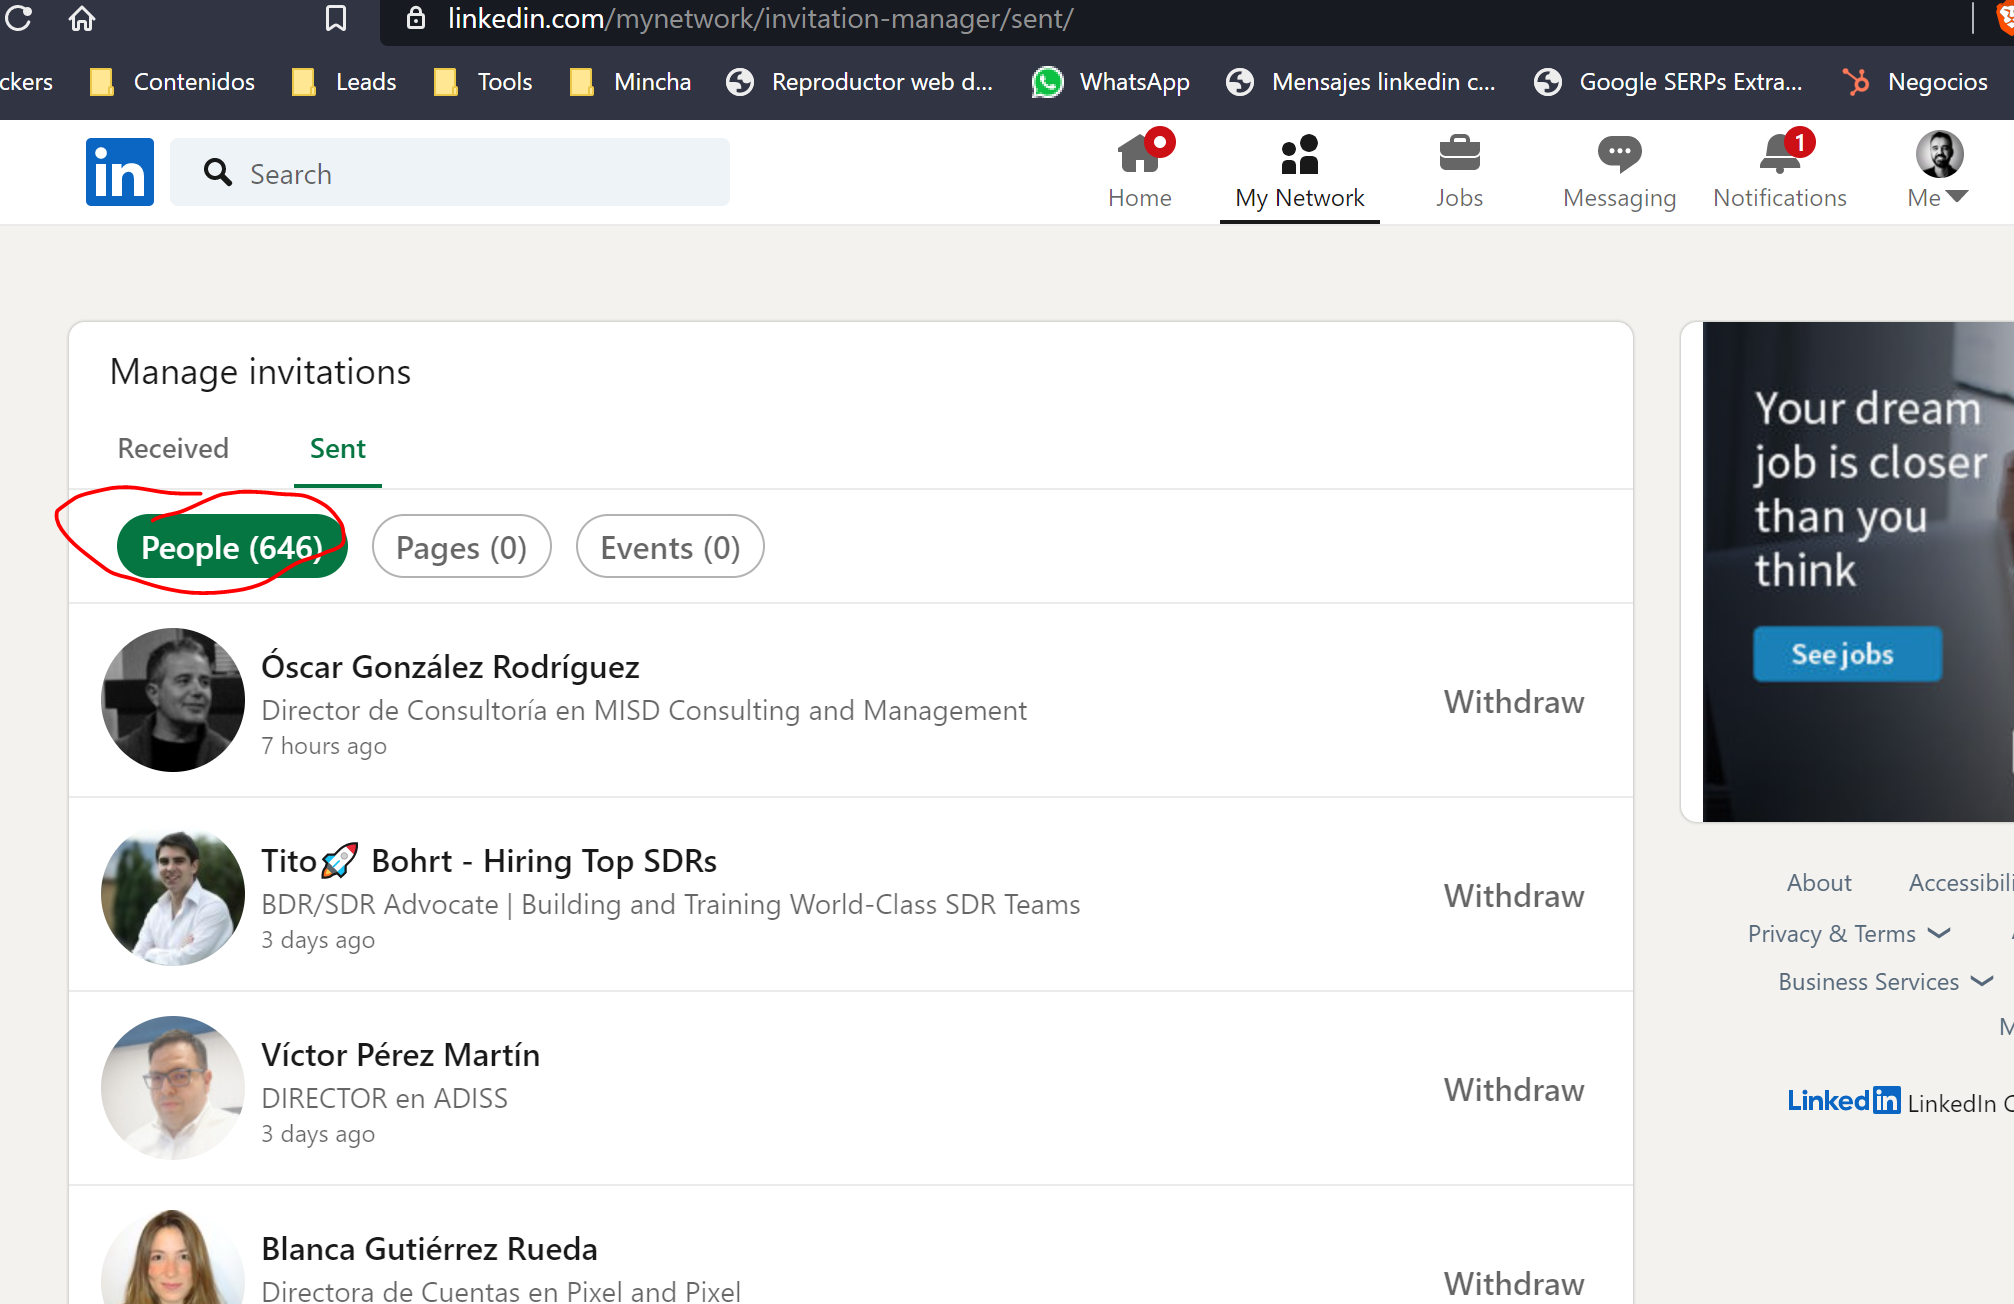Click See jobs in the ad
This screenshot has width=2014, height=1304.
1847,654
